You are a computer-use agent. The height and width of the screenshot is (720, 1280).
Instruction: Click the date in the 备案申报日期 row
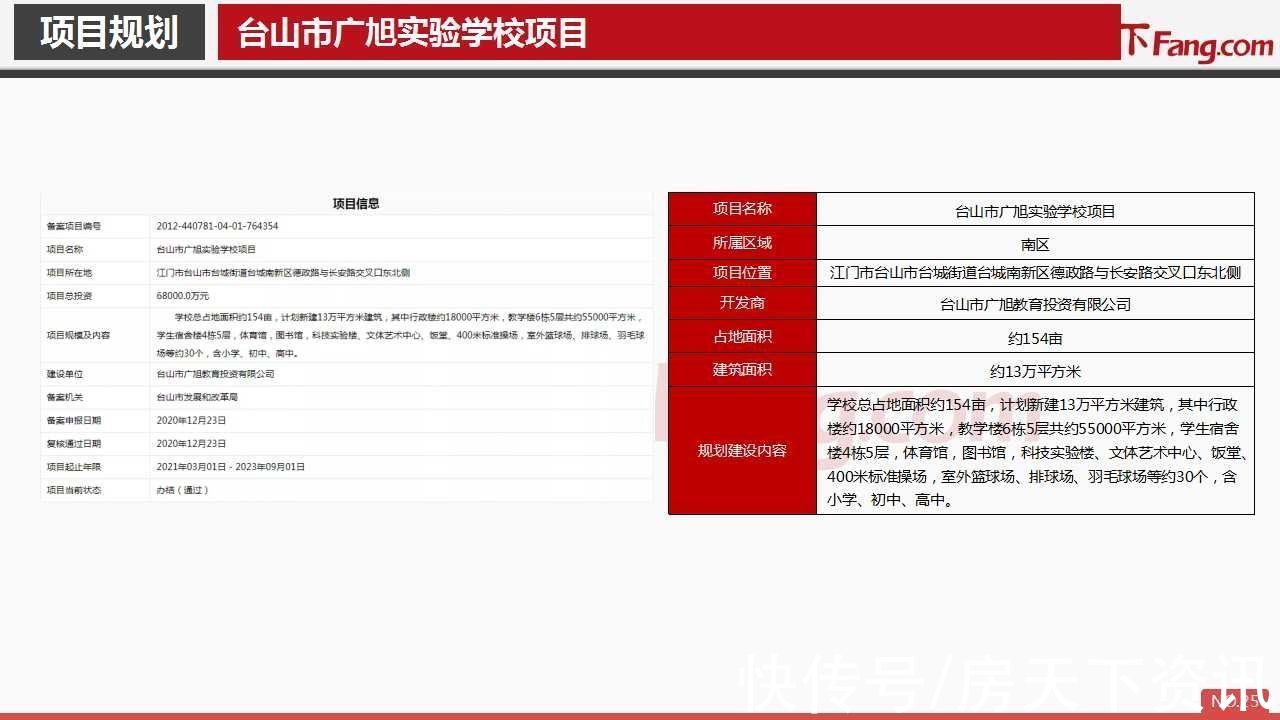point(191,420)
